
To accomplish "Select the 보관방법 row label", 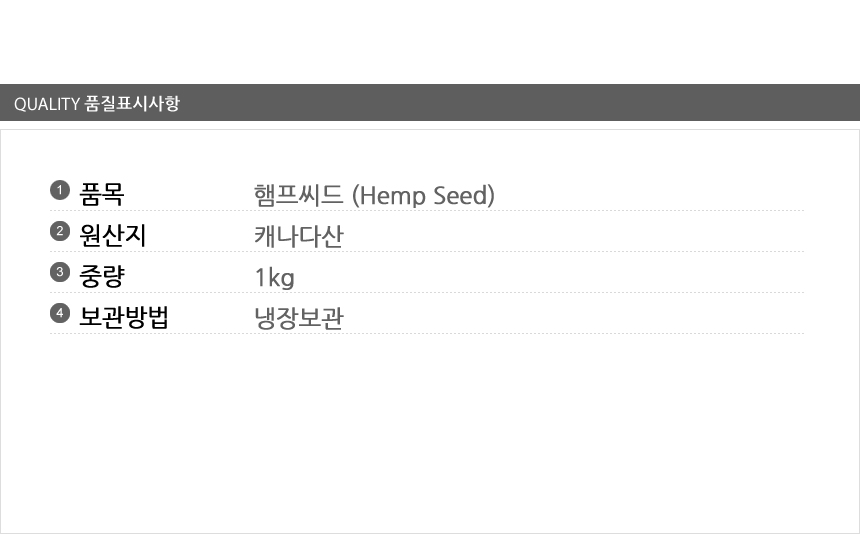I will [x=124, y=317].
